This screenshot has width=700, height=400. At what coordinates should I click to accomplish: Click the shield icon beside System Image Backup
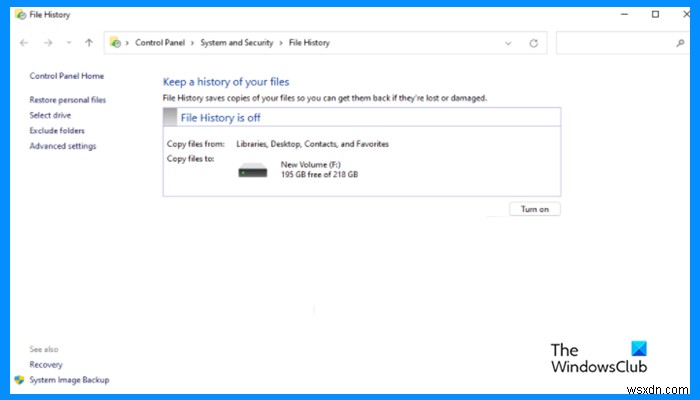[19, 380]
